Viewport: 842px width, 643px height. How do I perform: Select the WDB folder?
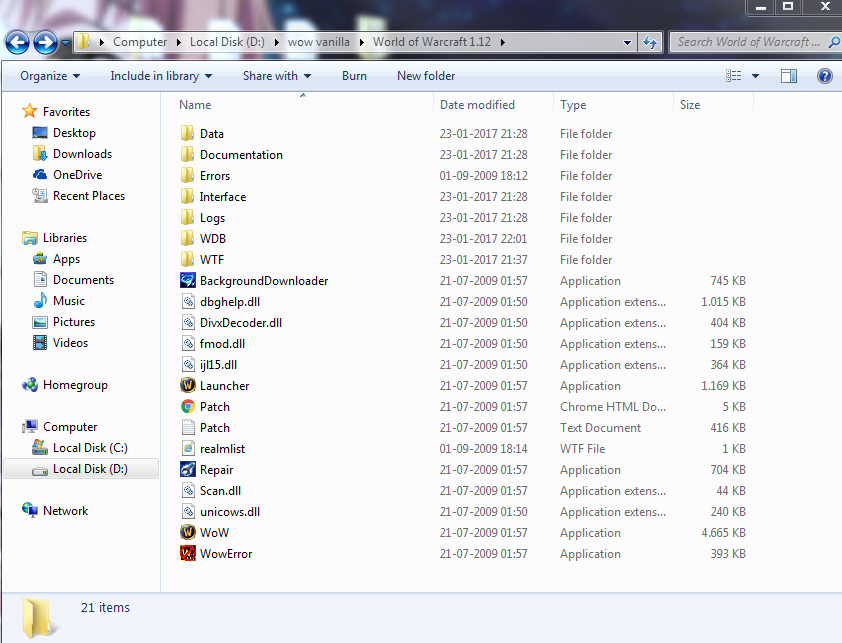tap(213, 239)
